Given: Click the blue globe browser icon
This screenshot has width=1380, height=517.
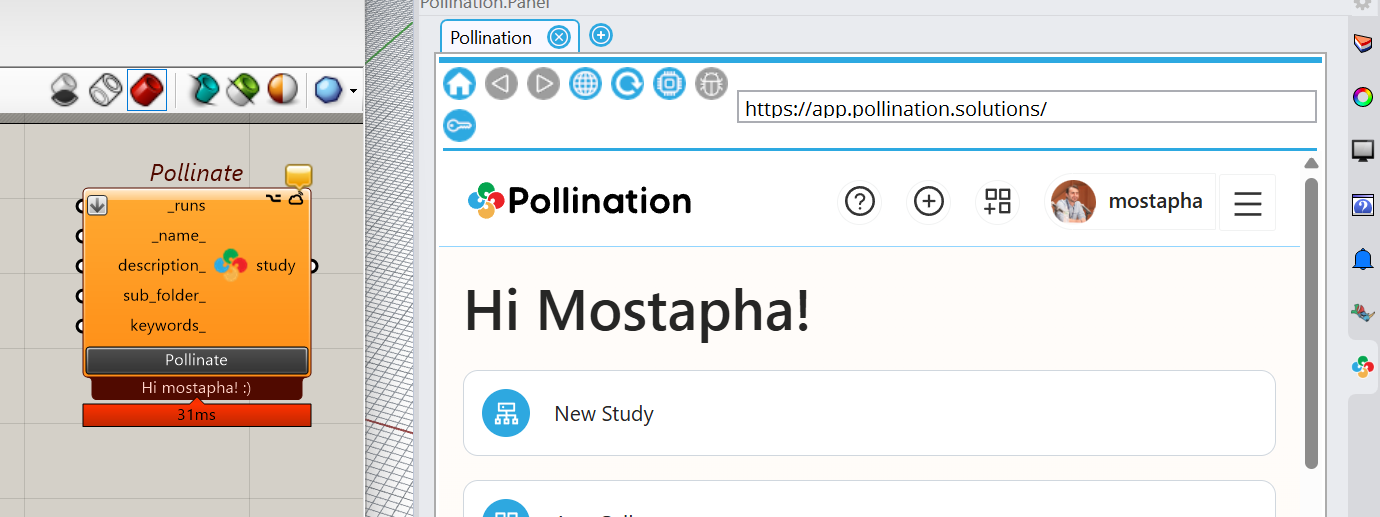Looking at the screenshot, I should coord(585,83).
